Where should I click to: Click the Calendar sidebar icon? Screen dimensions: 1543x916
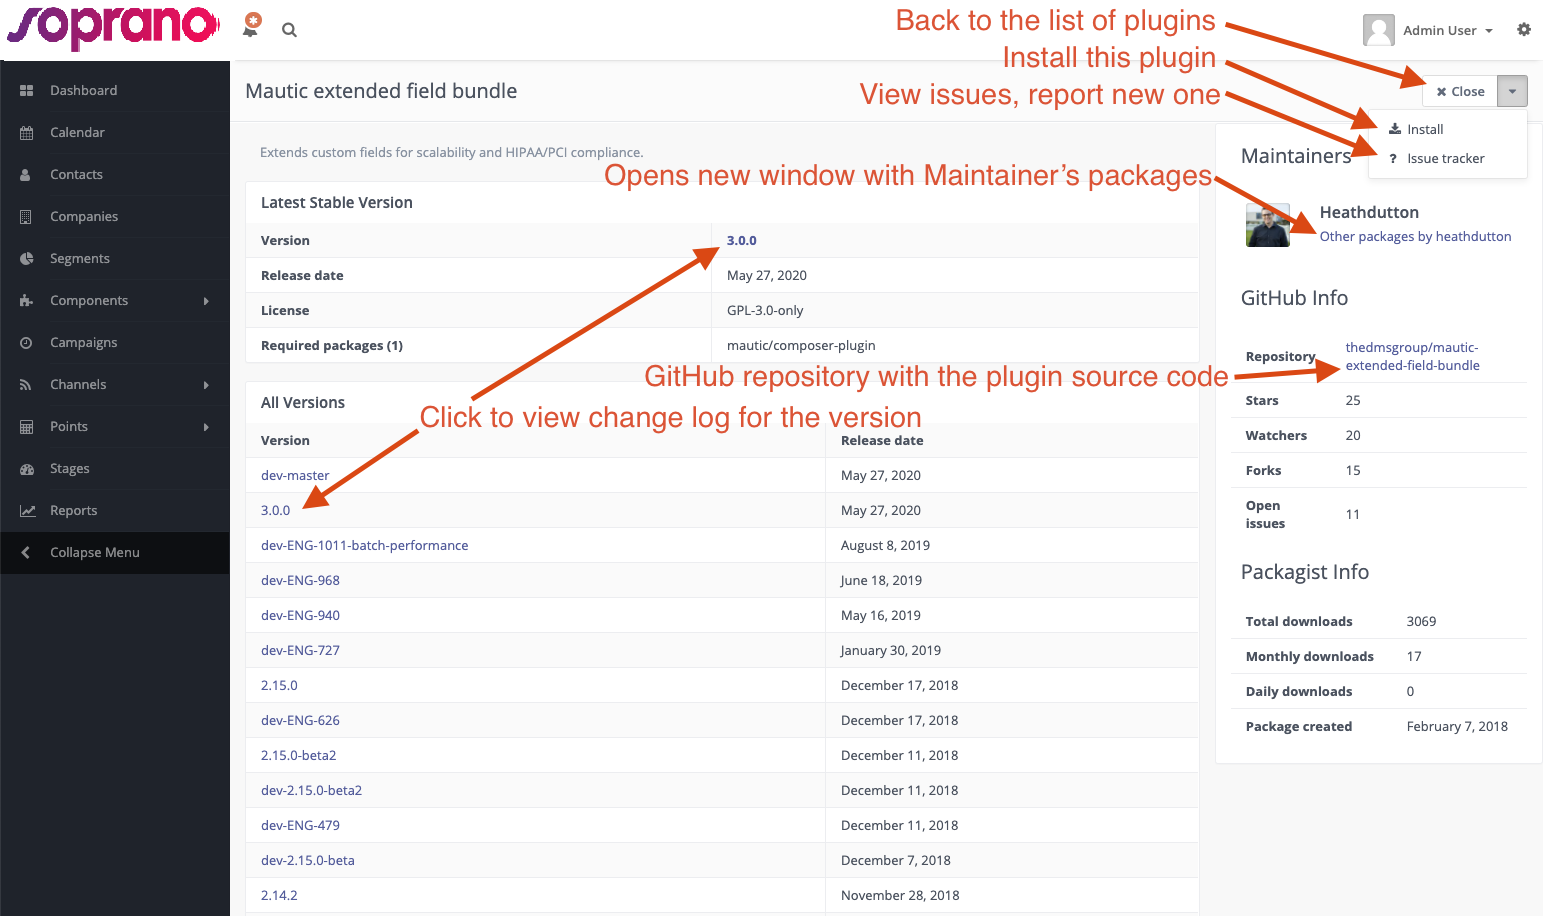[27, 132]
